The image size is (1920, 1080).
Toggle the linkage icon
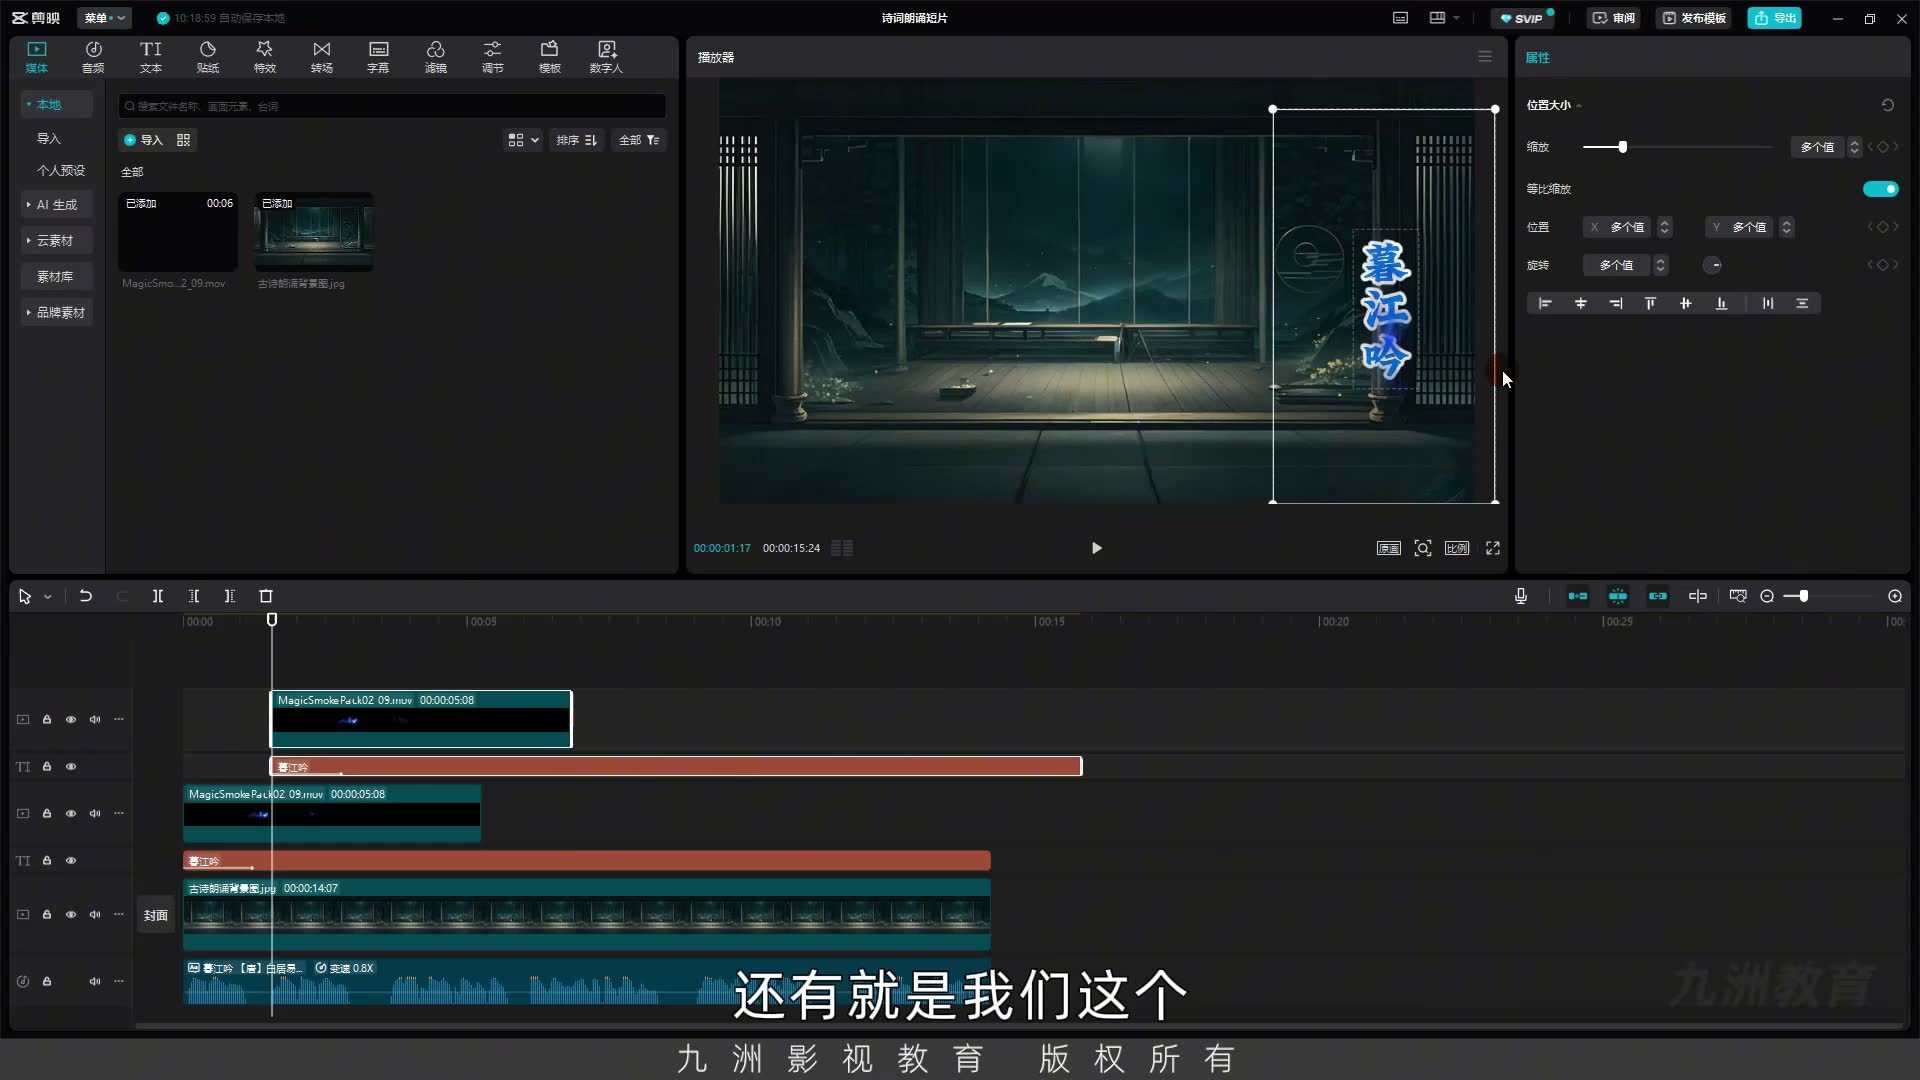[x=1657, y=596]
